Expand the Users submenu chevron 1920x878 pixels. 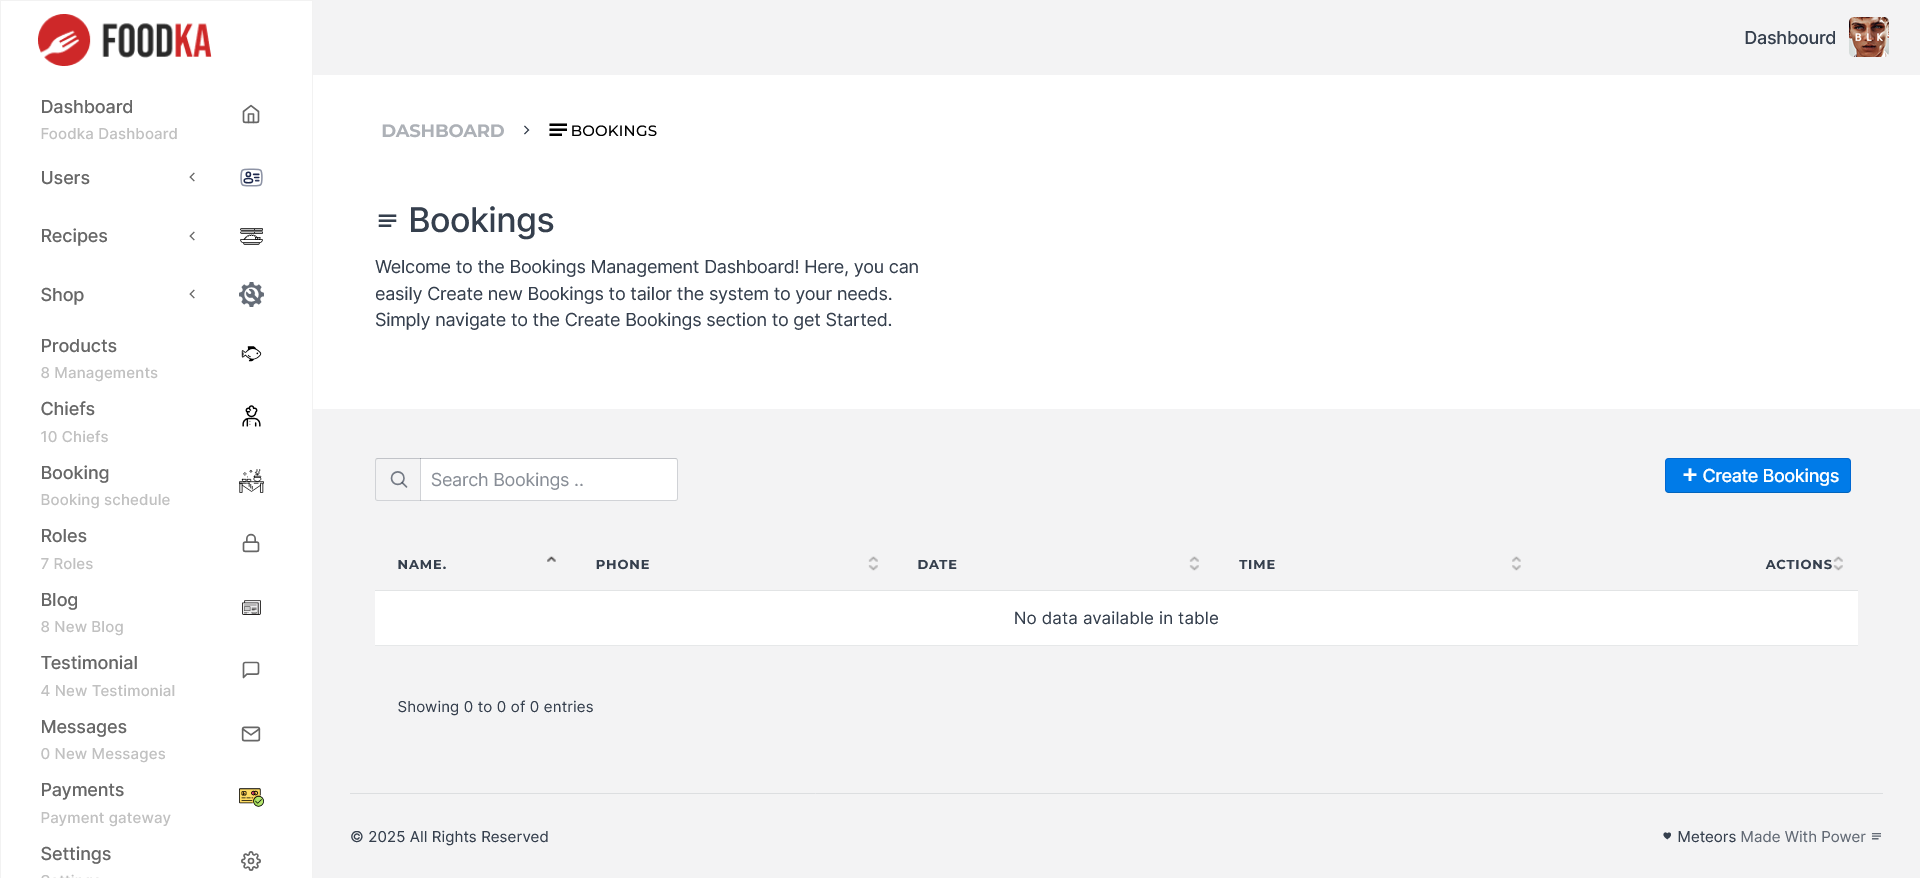click(192, 177)
